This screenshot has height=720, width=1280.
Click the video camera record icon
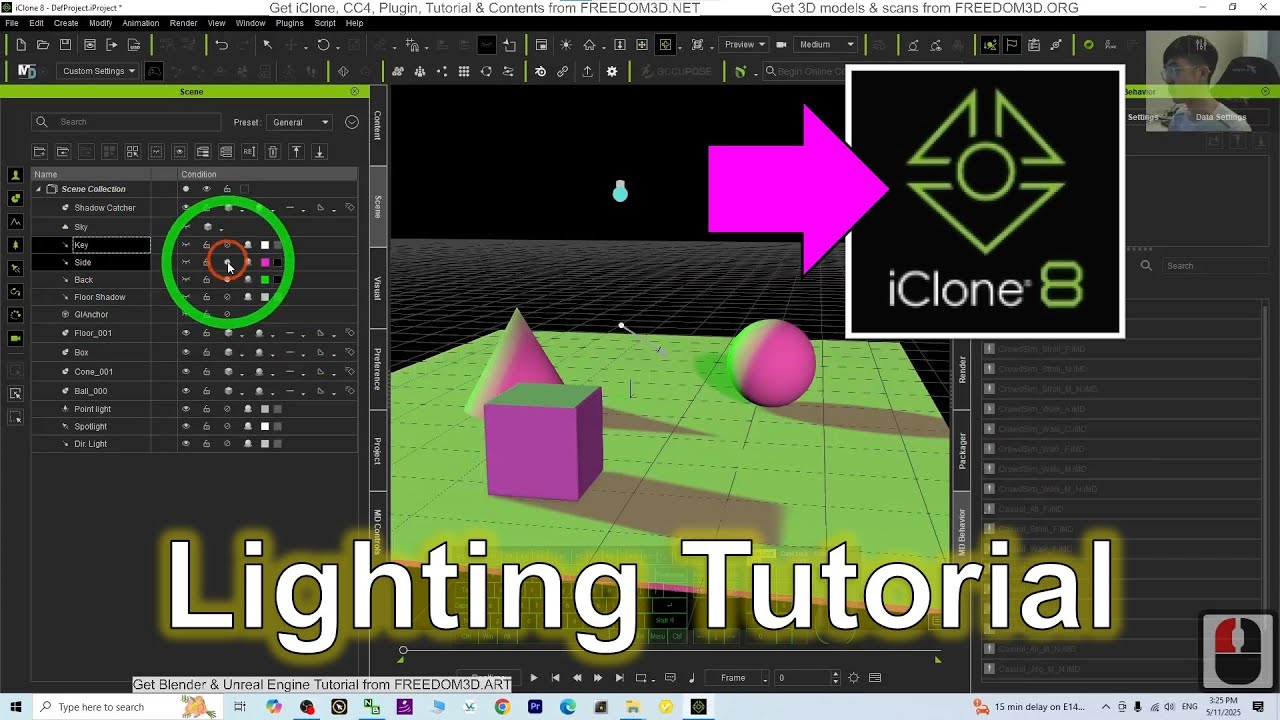(781, 45)
